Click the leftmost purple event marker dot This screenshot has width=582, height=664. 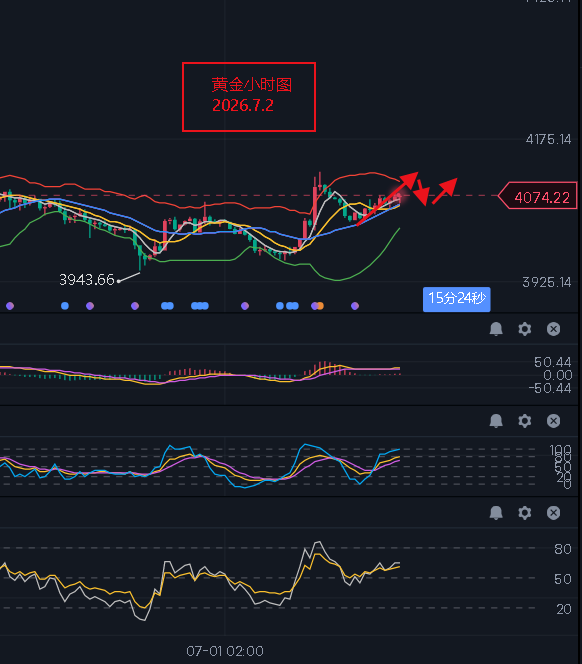pos(10,306)
